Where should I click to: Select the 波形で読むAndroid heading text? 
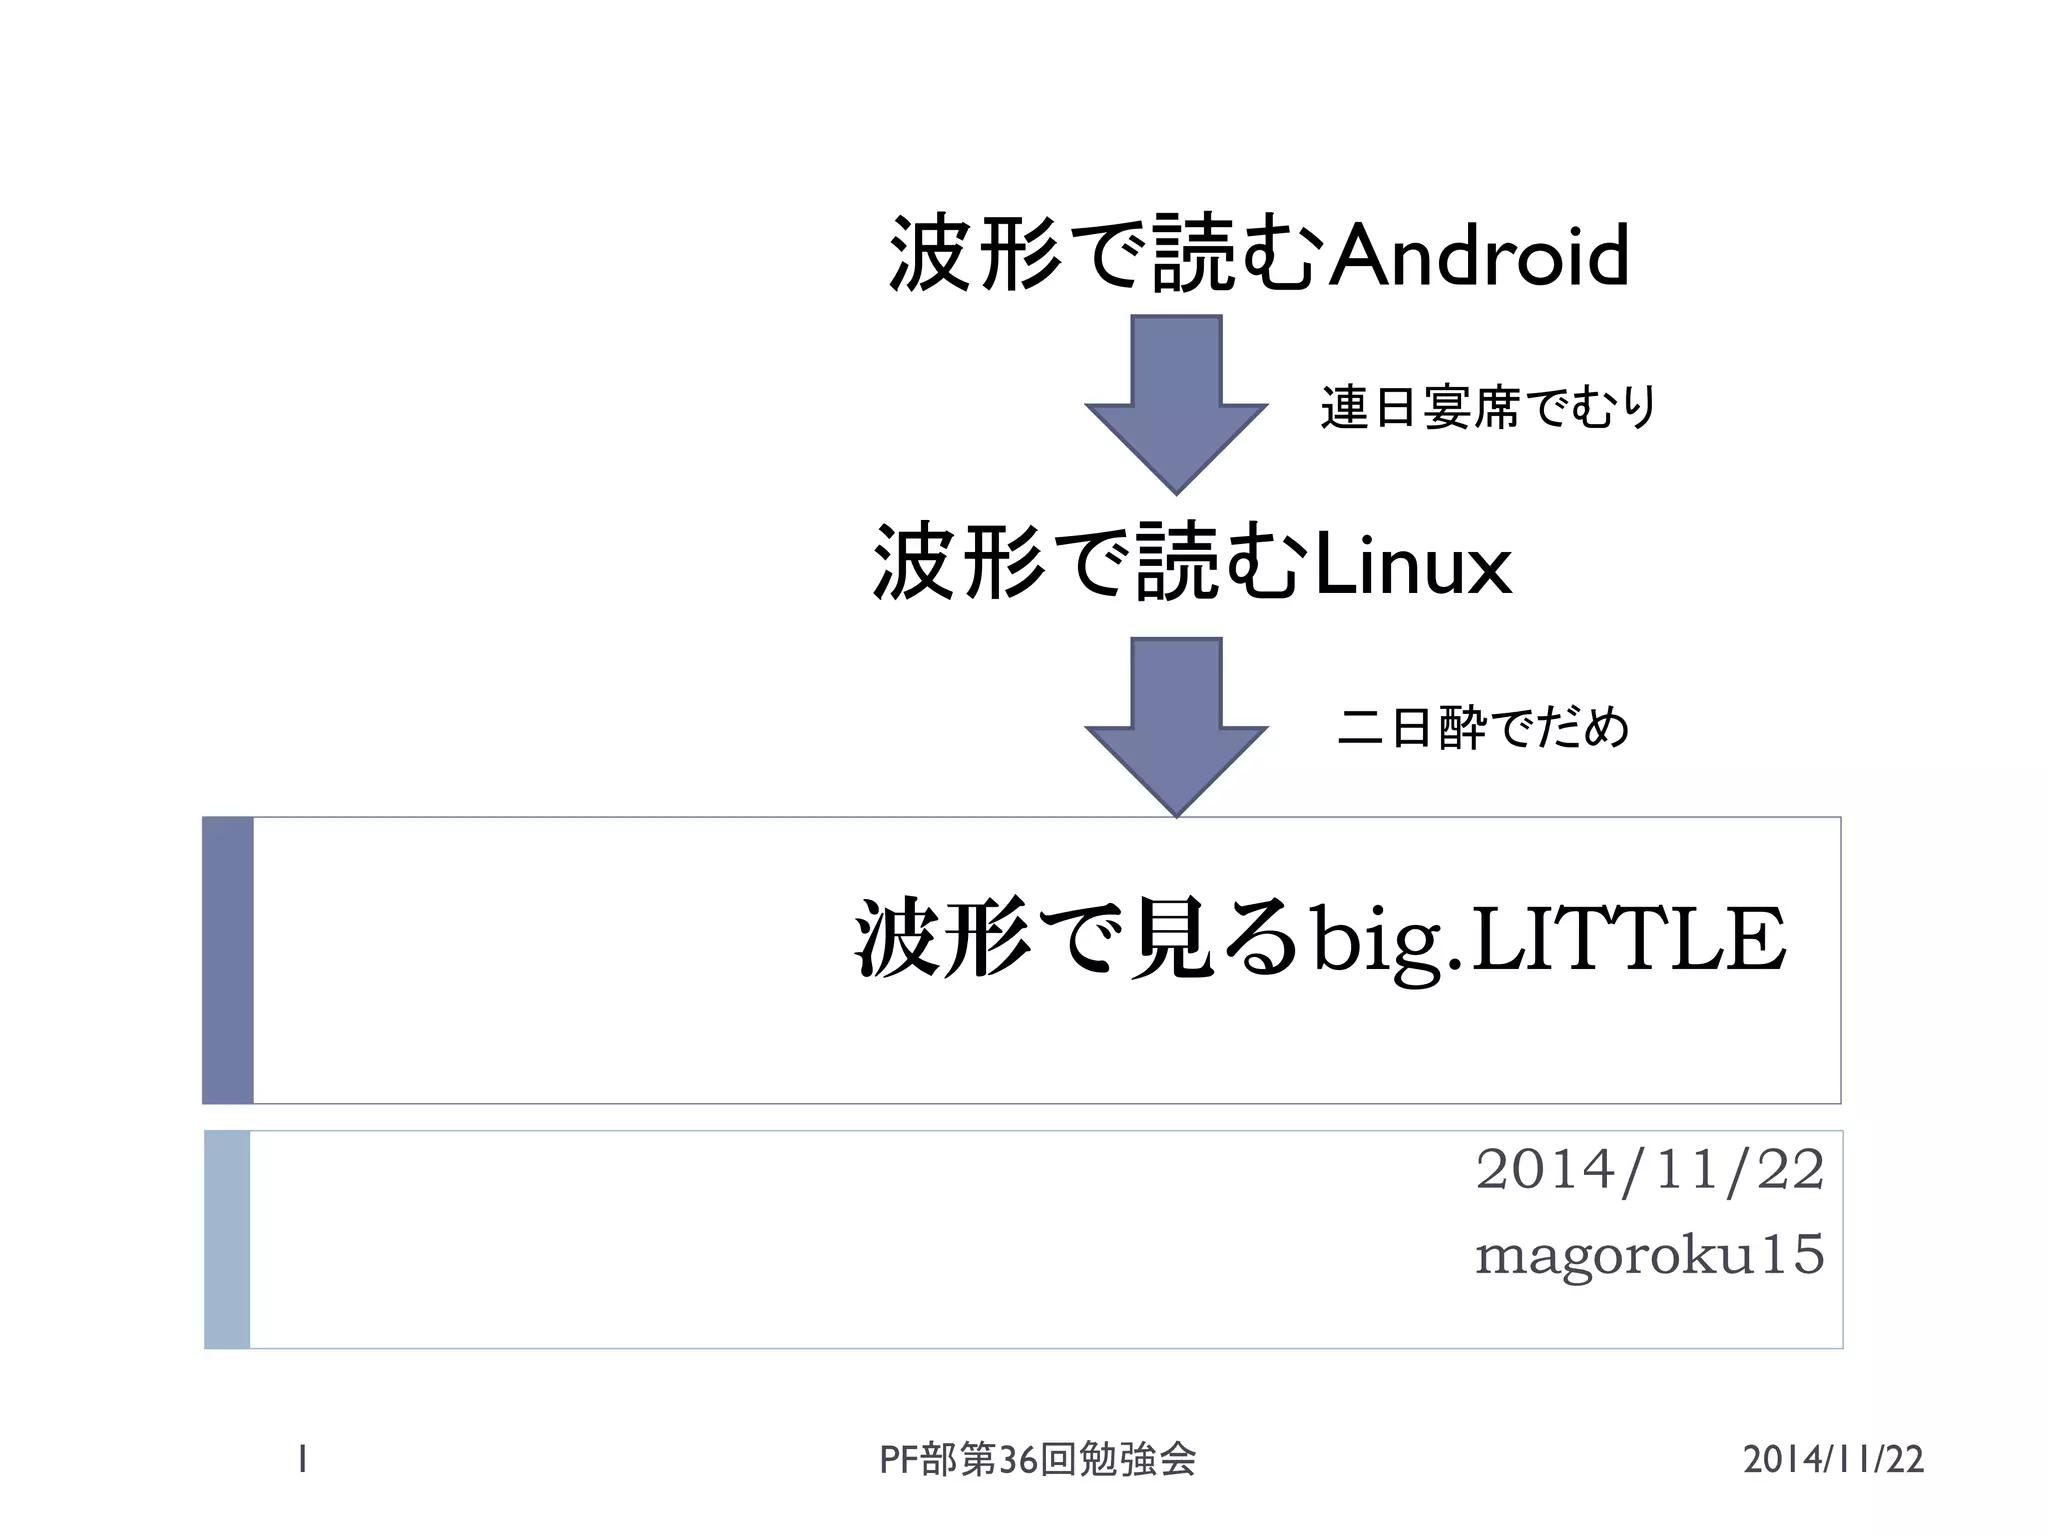[x=1259, y=254]
